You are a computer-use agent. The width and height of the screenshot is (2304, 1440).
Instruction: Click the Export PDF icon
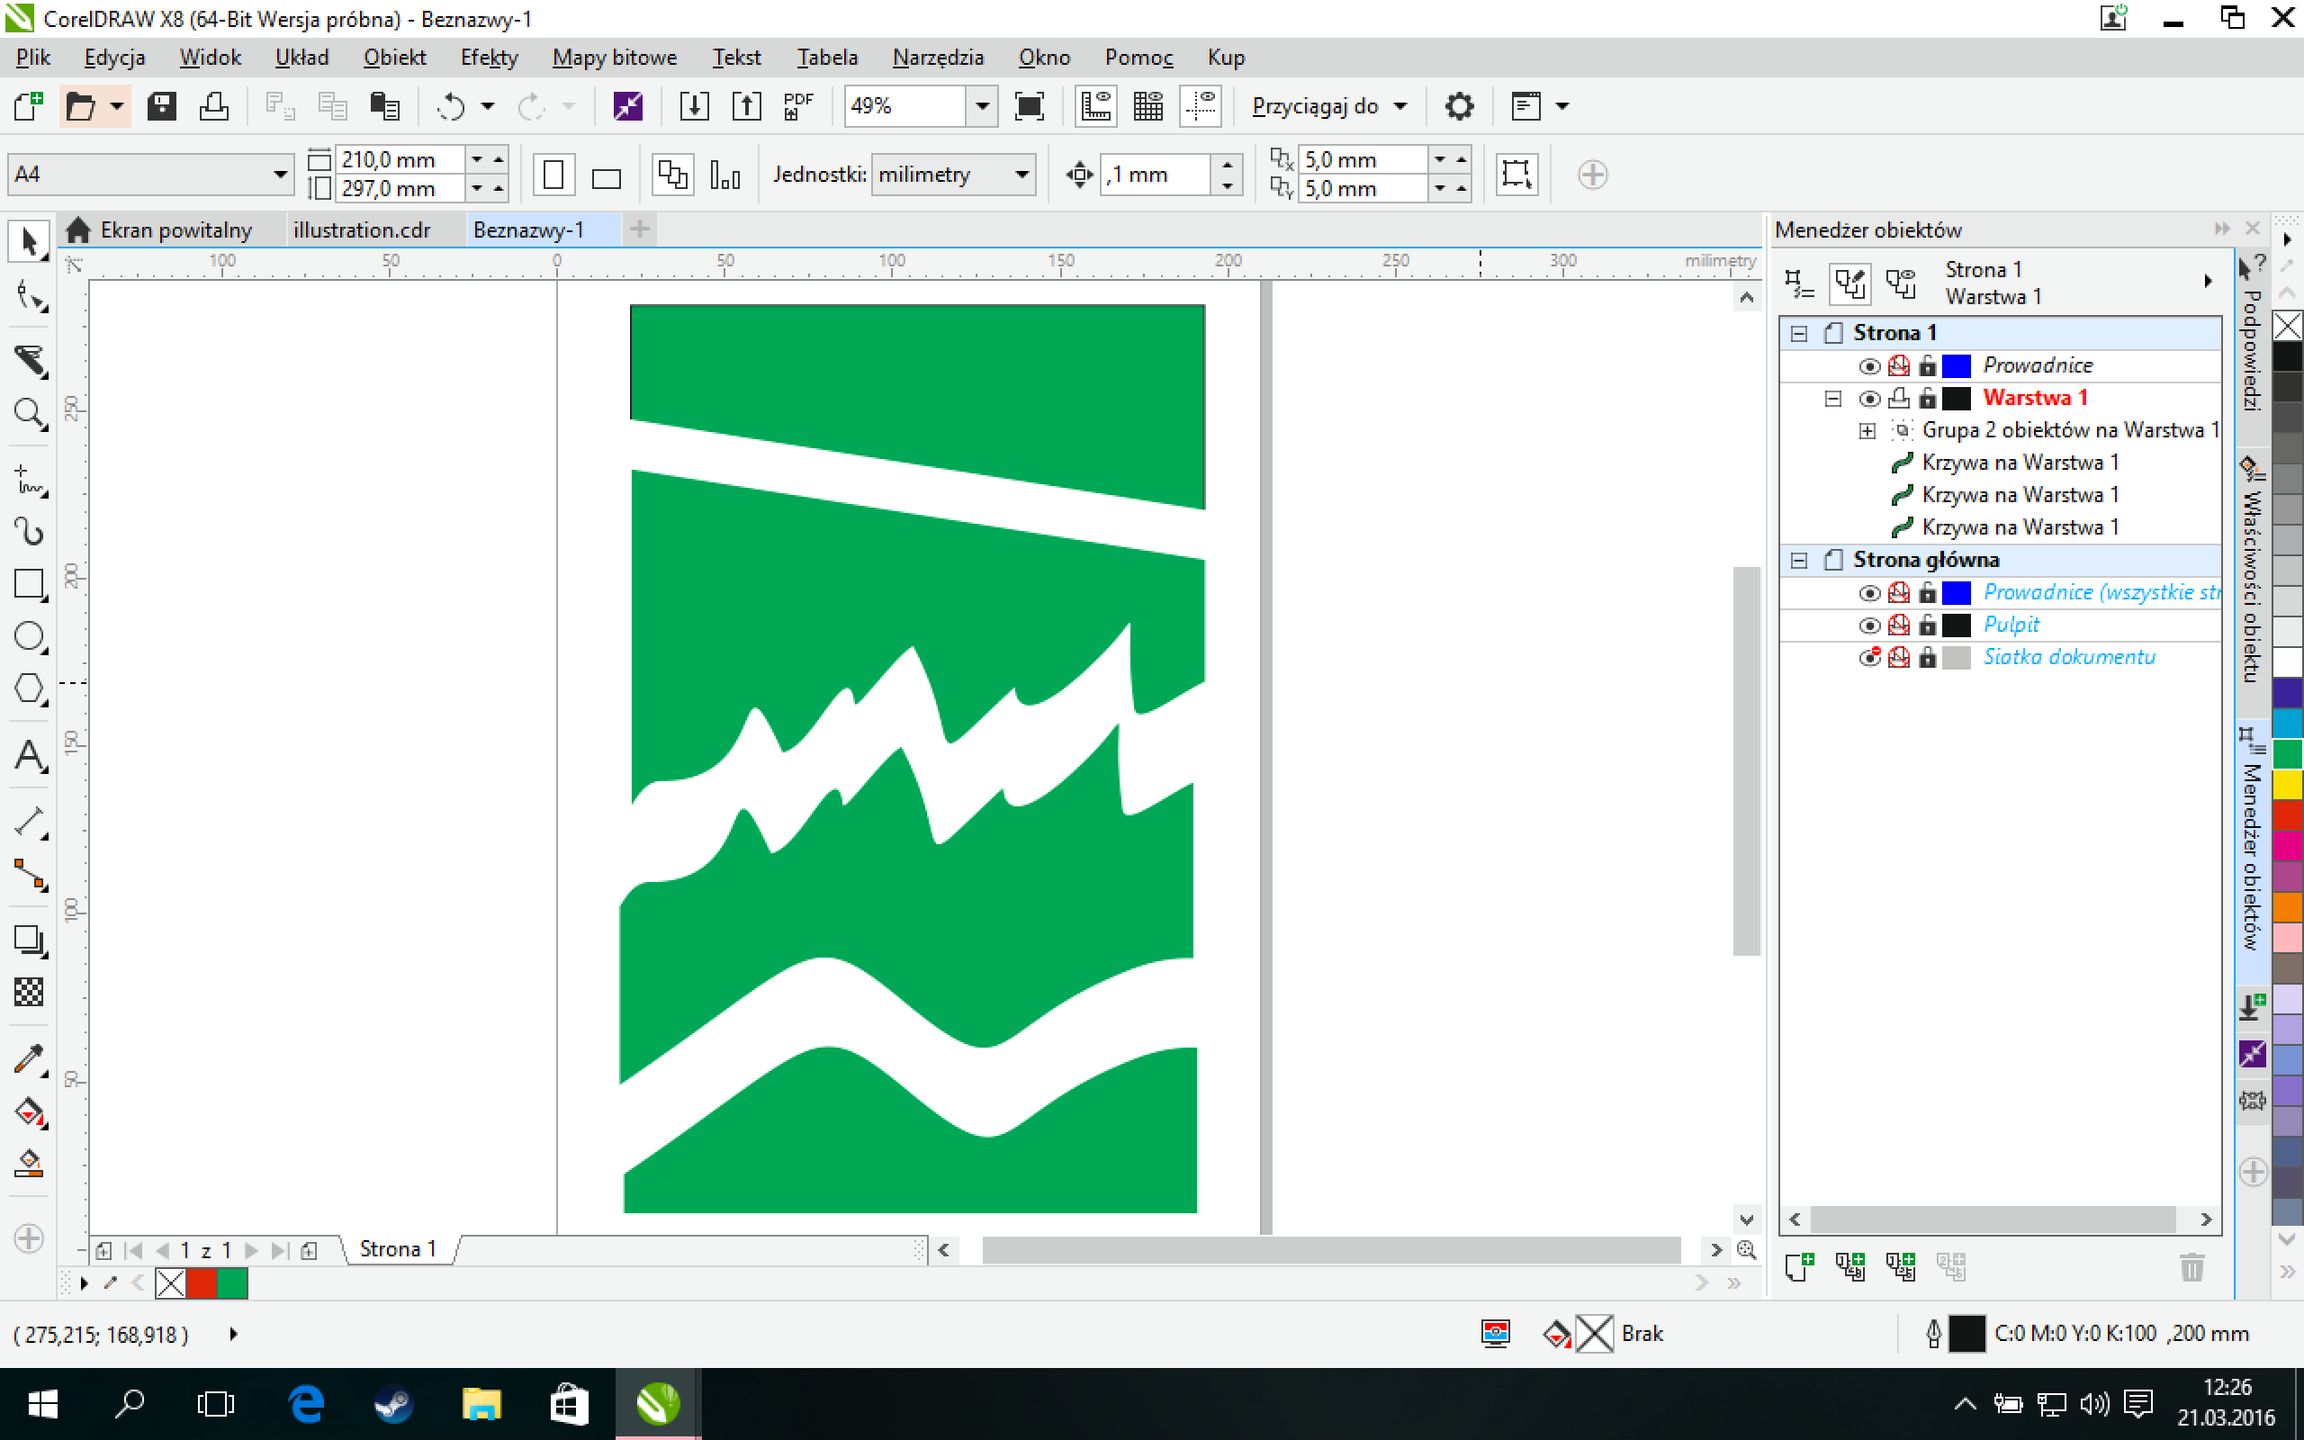[798, 106]
